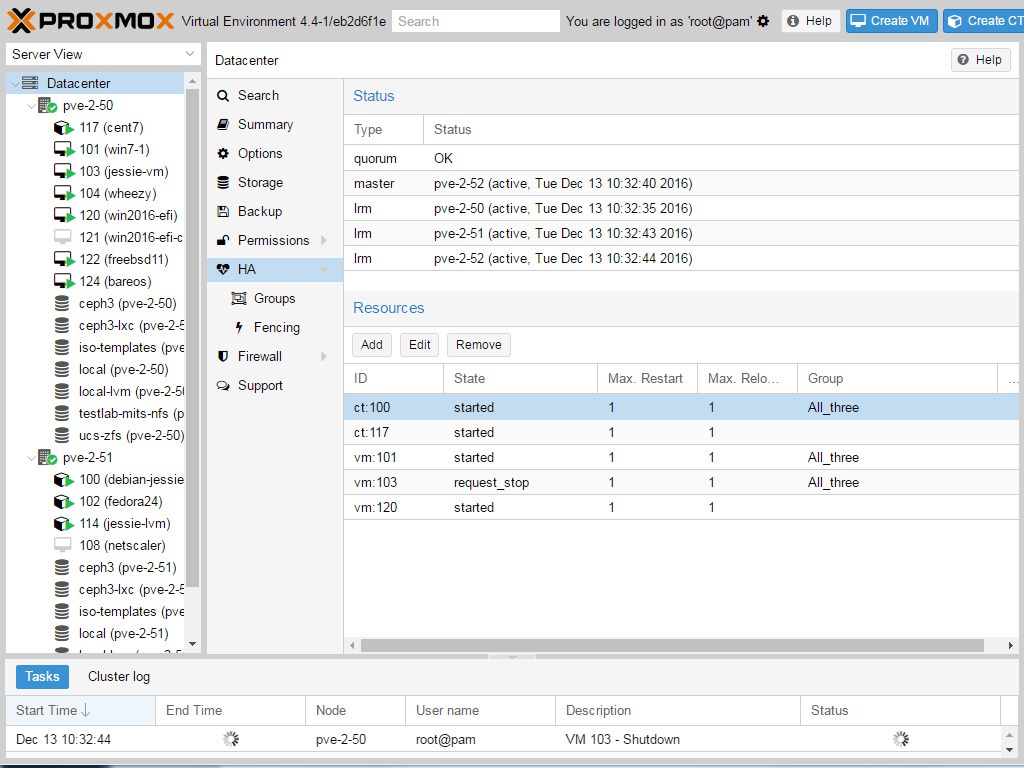Sort resources by State column header
The image size is (1024, 768).
tap(520, 379)
